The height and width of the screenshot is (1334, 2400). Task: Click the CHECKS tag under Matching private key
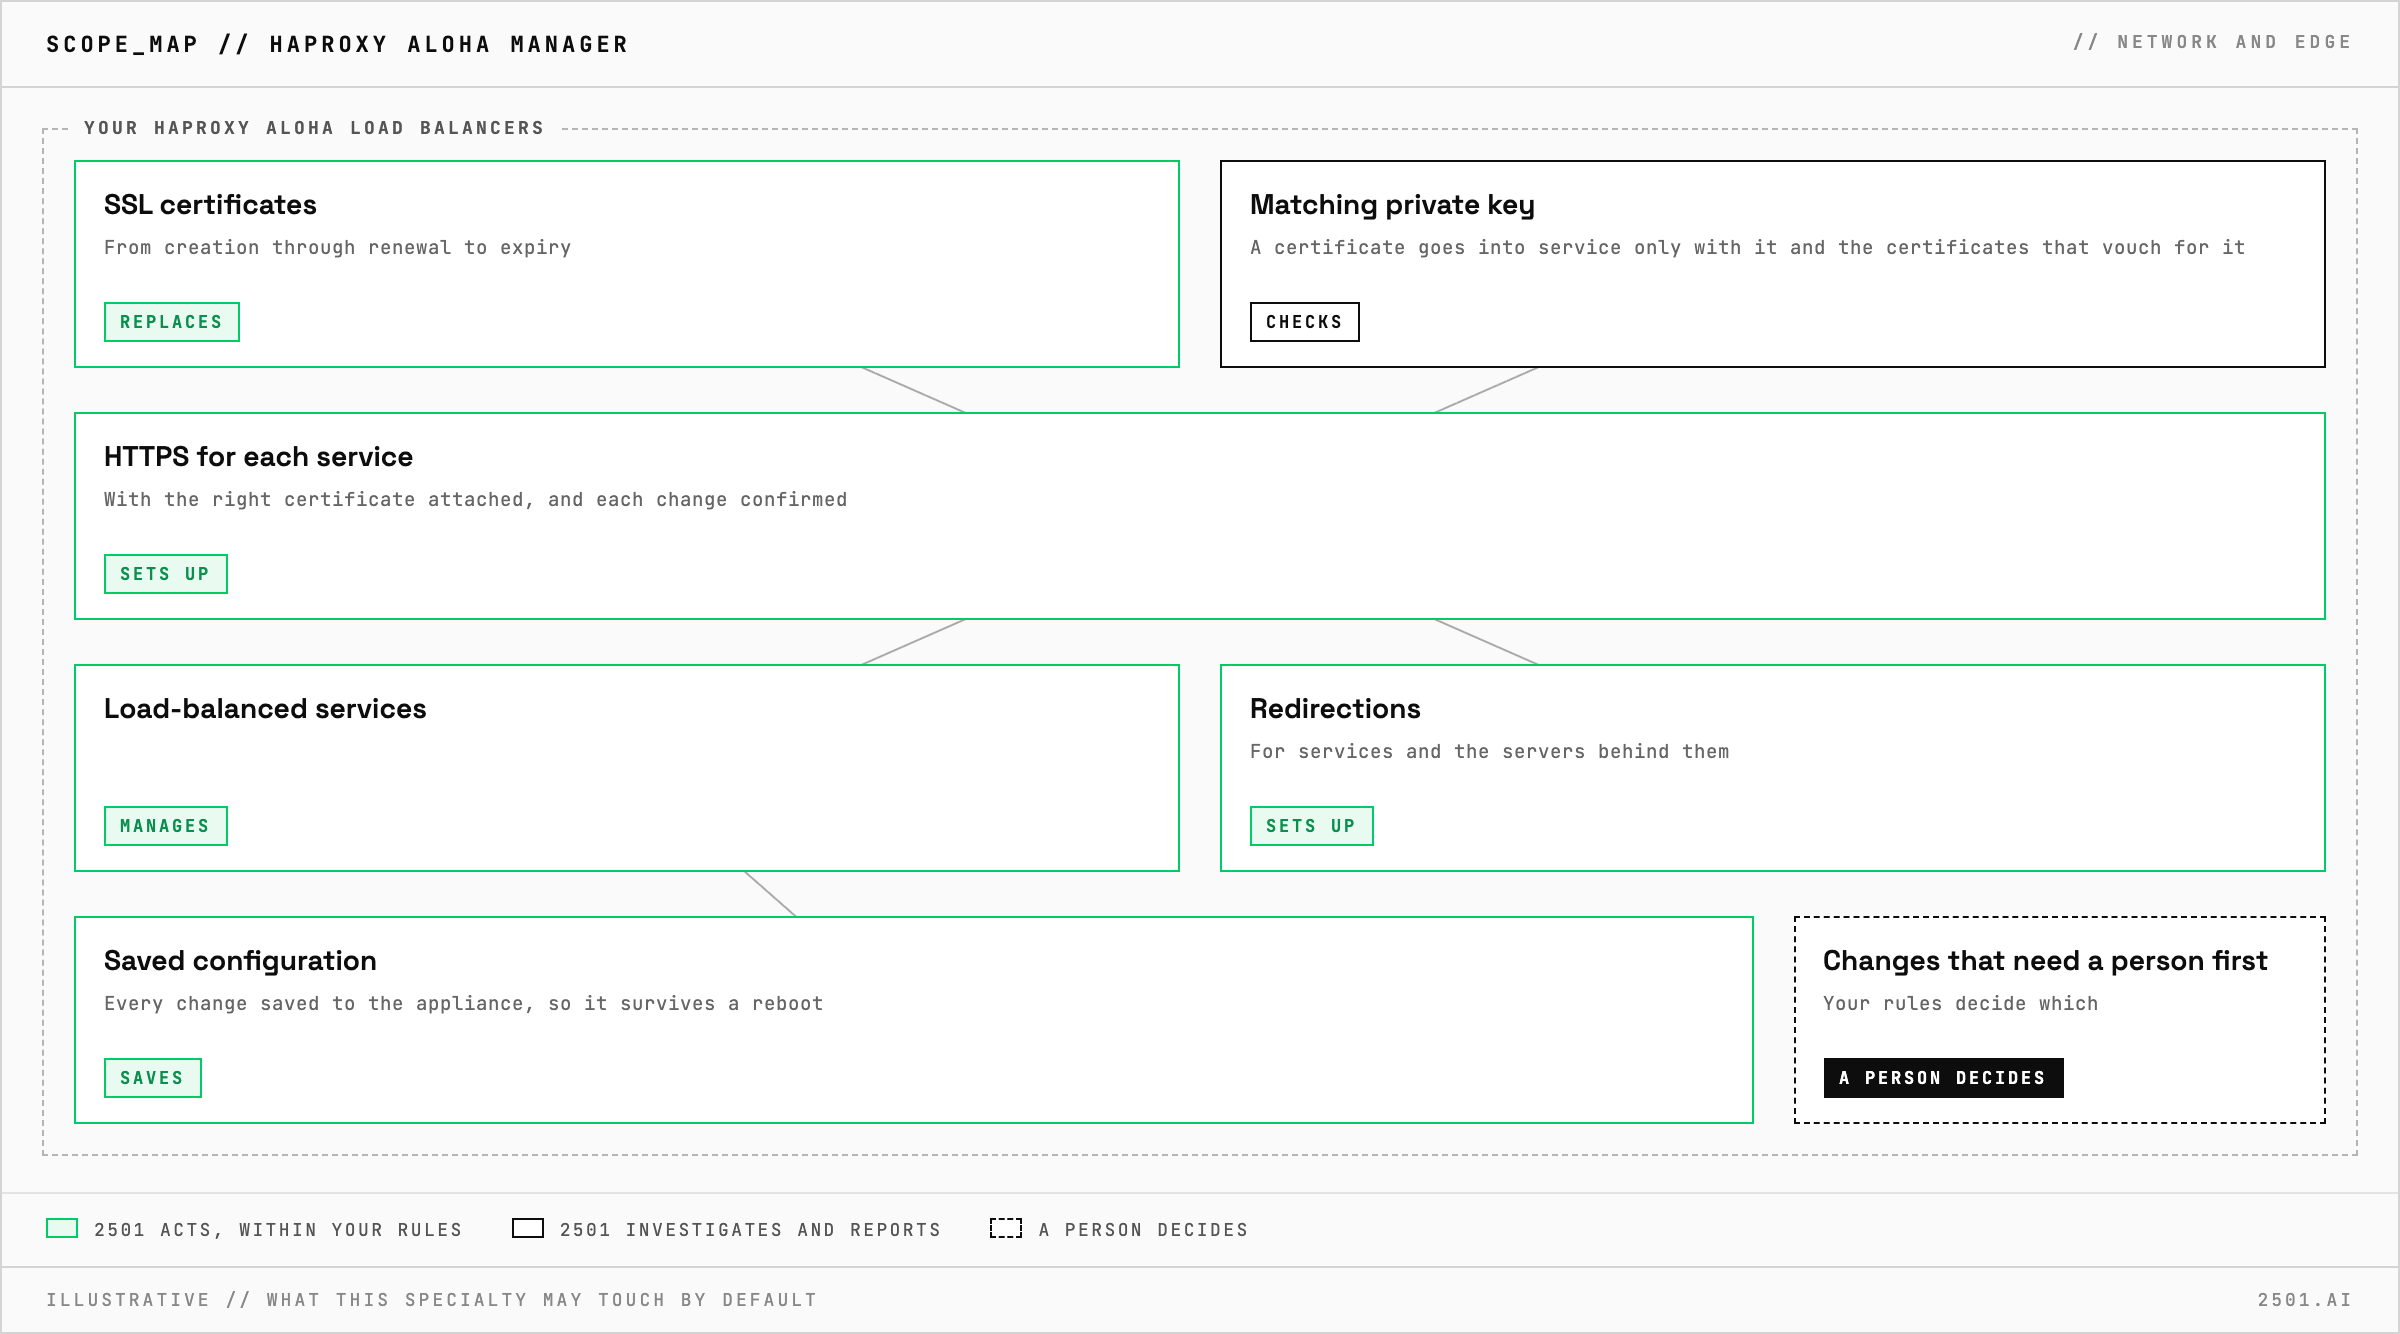coord(1305,322)
